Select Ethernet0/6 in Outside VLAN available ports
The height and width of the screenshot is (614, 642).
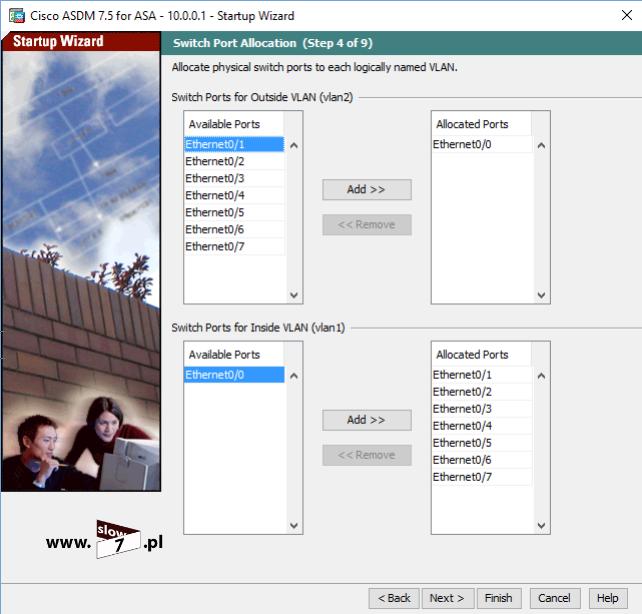point(234,229)
